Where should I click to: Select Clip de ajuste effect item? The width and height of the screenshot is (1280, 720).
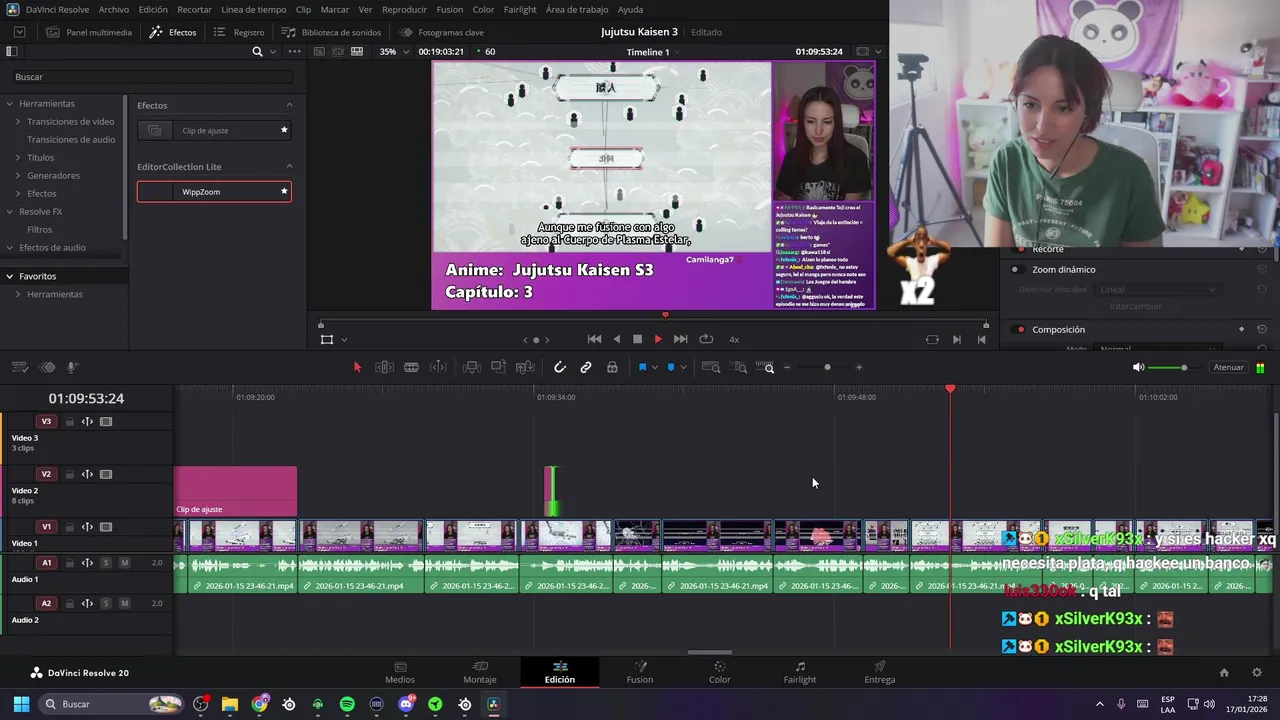click(214, 130)
